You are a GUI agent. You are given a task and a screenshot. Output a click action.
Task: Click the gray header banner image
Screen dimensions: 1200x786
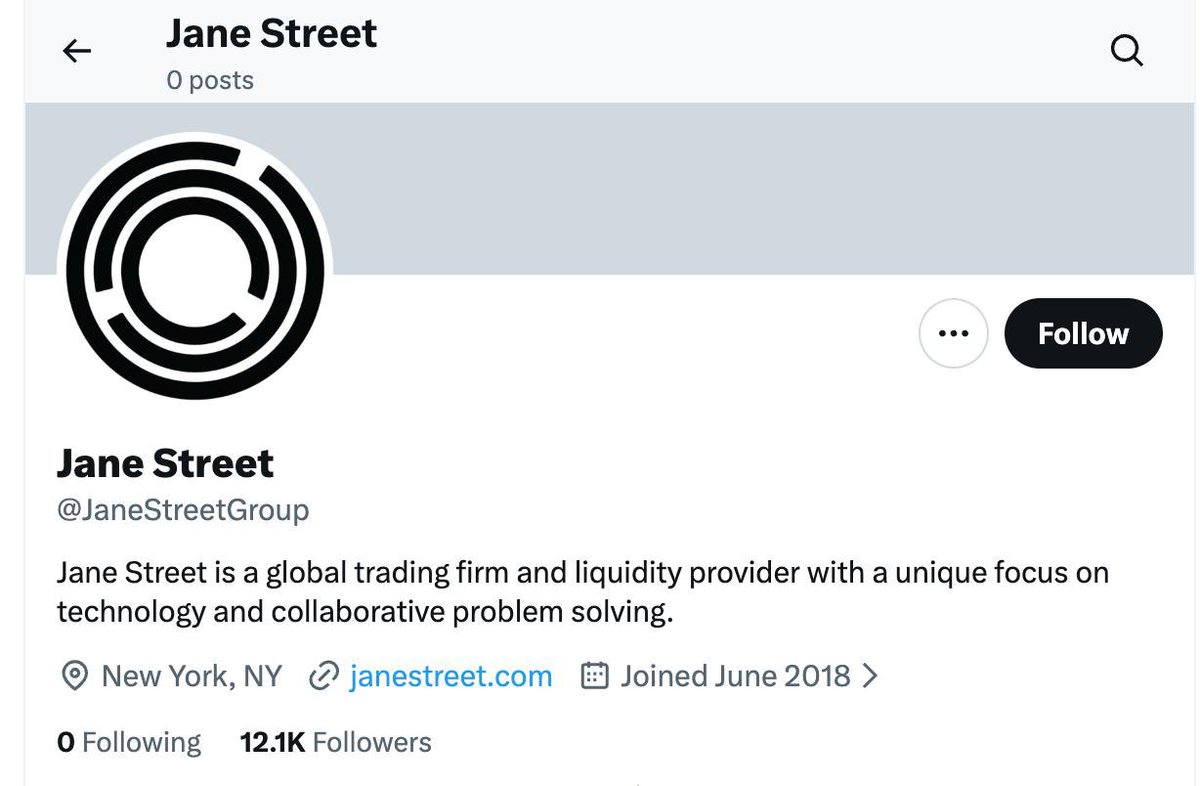click(700, 188)
